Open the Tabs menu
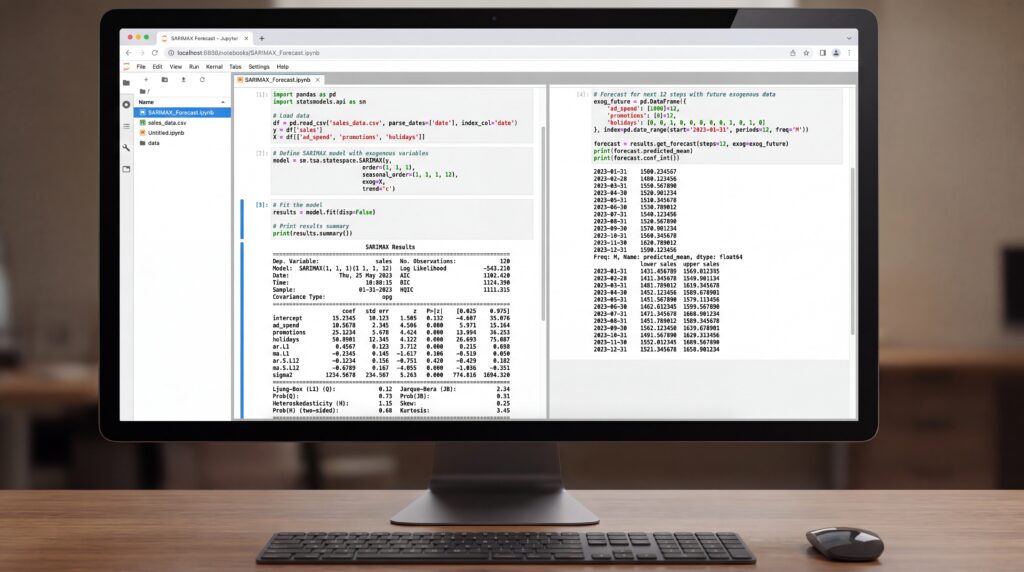 [235, 67]
